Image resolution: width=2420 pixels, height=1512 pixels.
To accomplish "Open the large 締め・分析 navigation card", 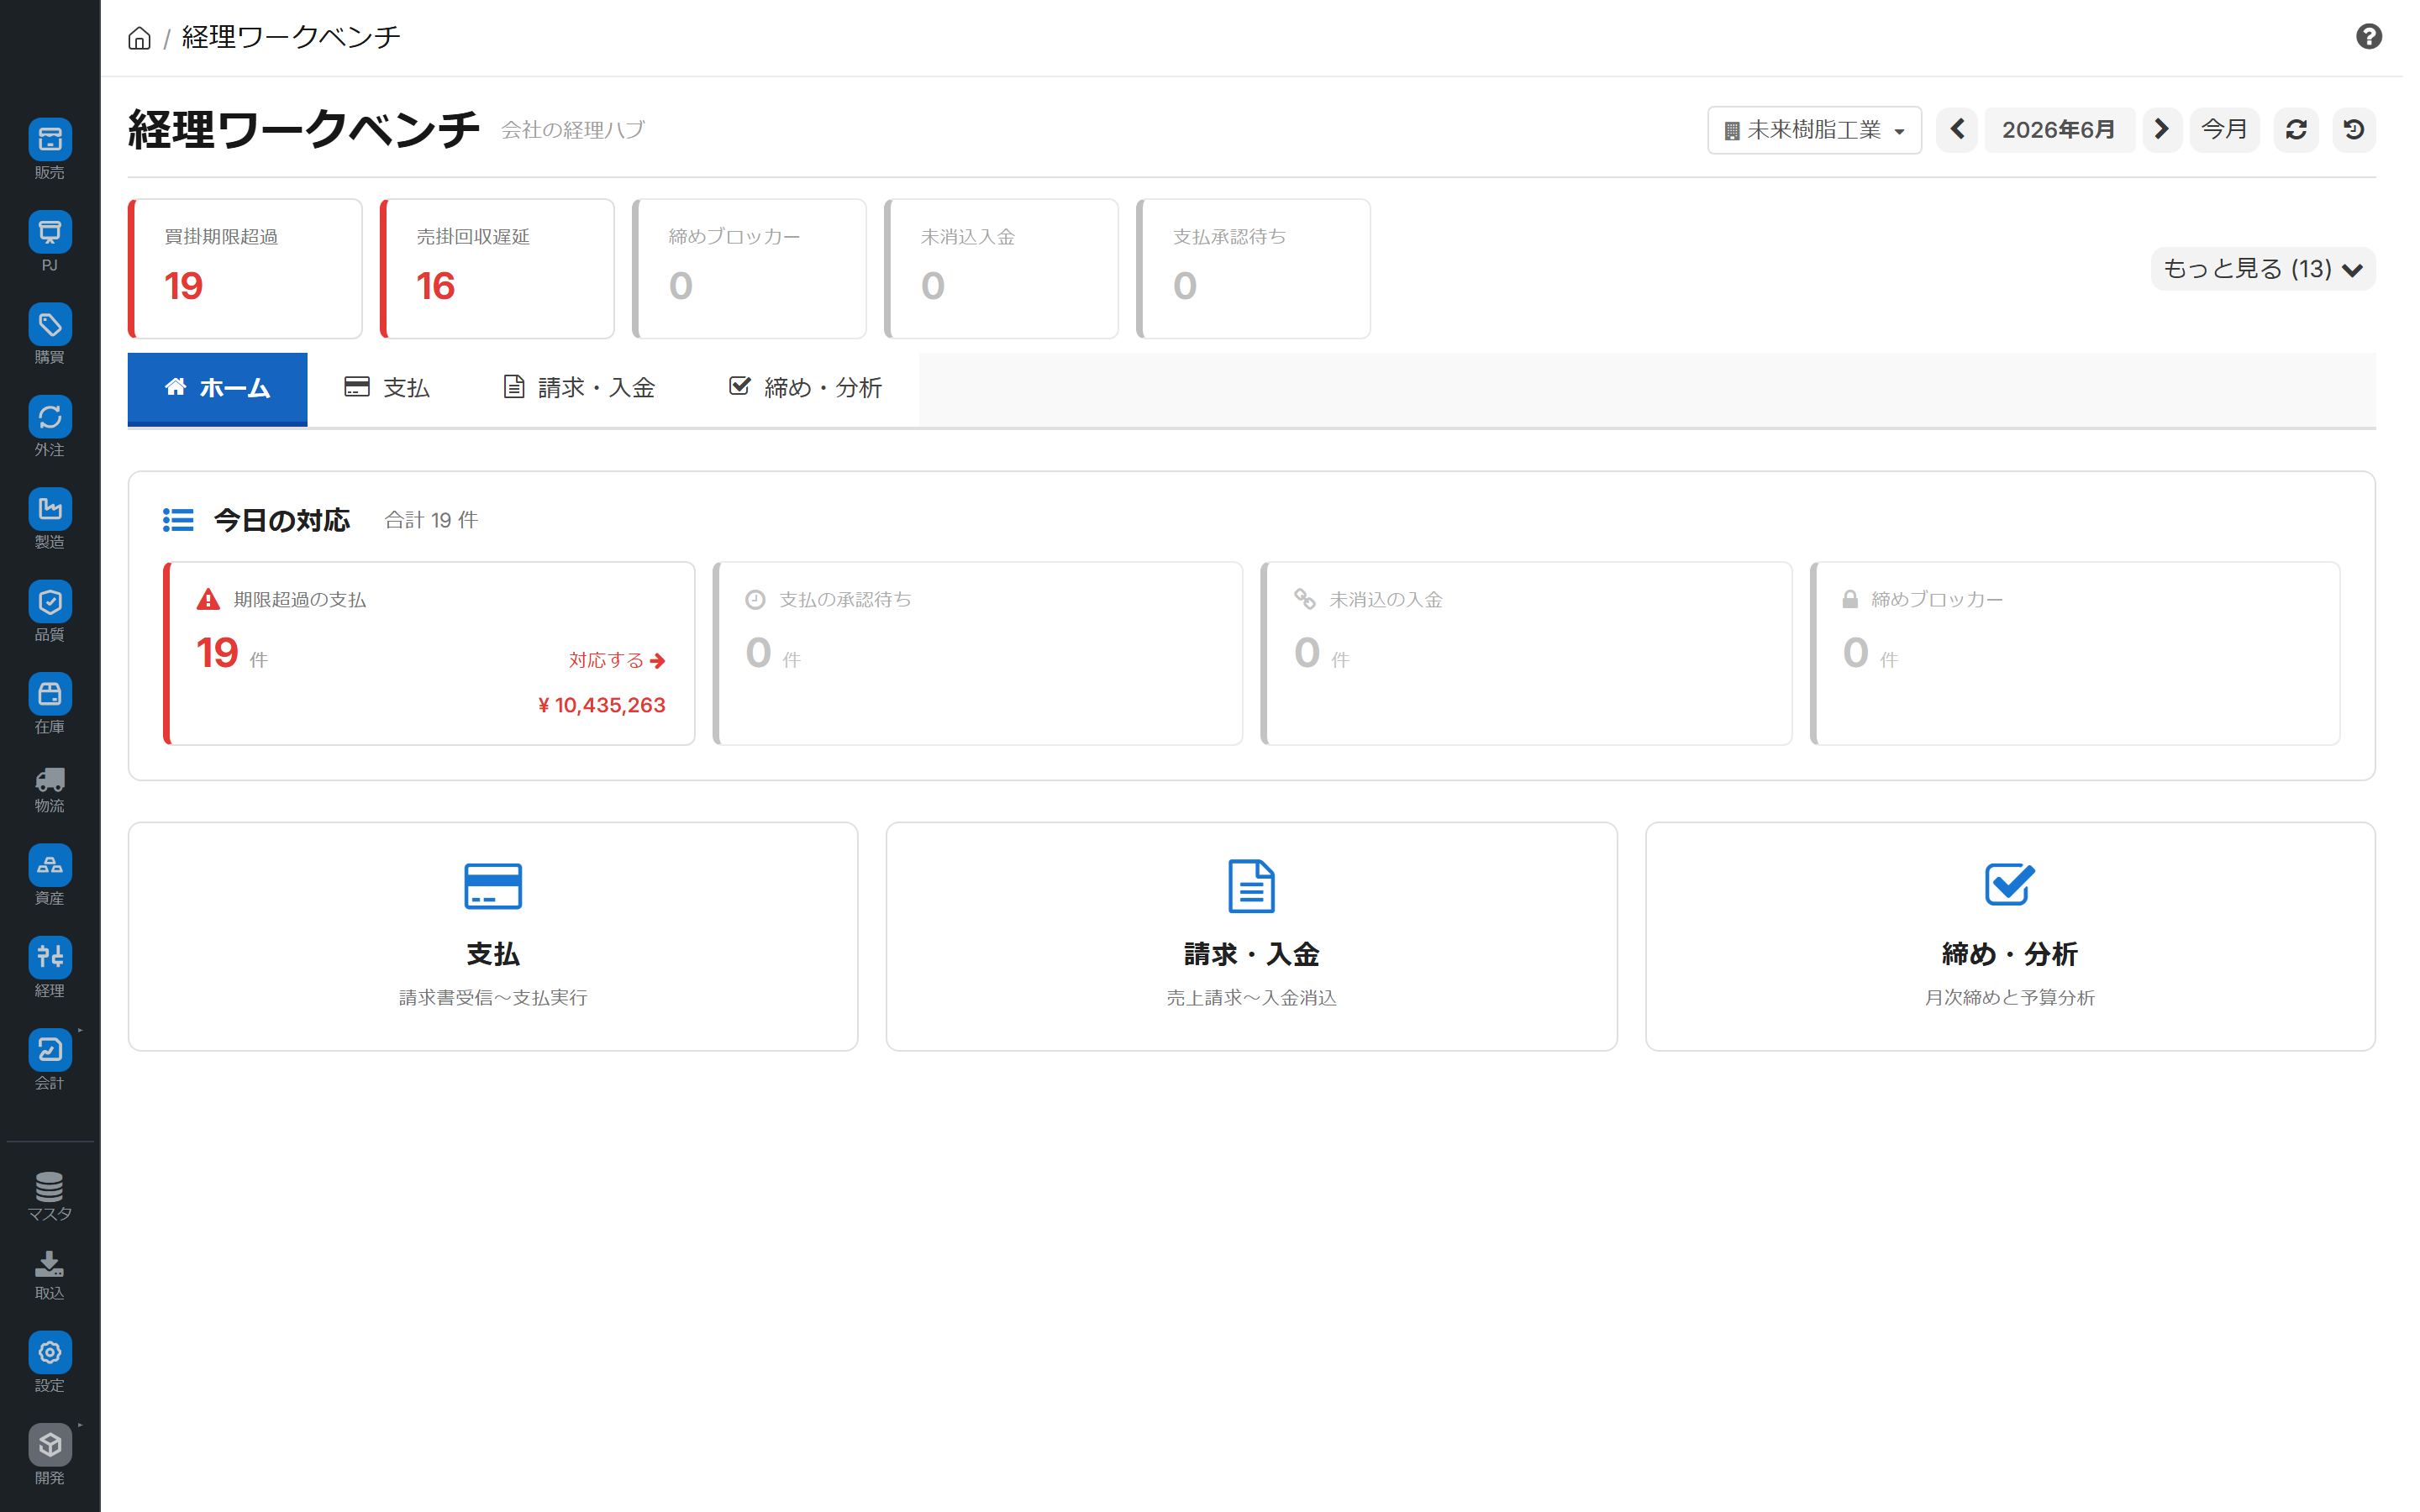I will tap(2010, 936).
